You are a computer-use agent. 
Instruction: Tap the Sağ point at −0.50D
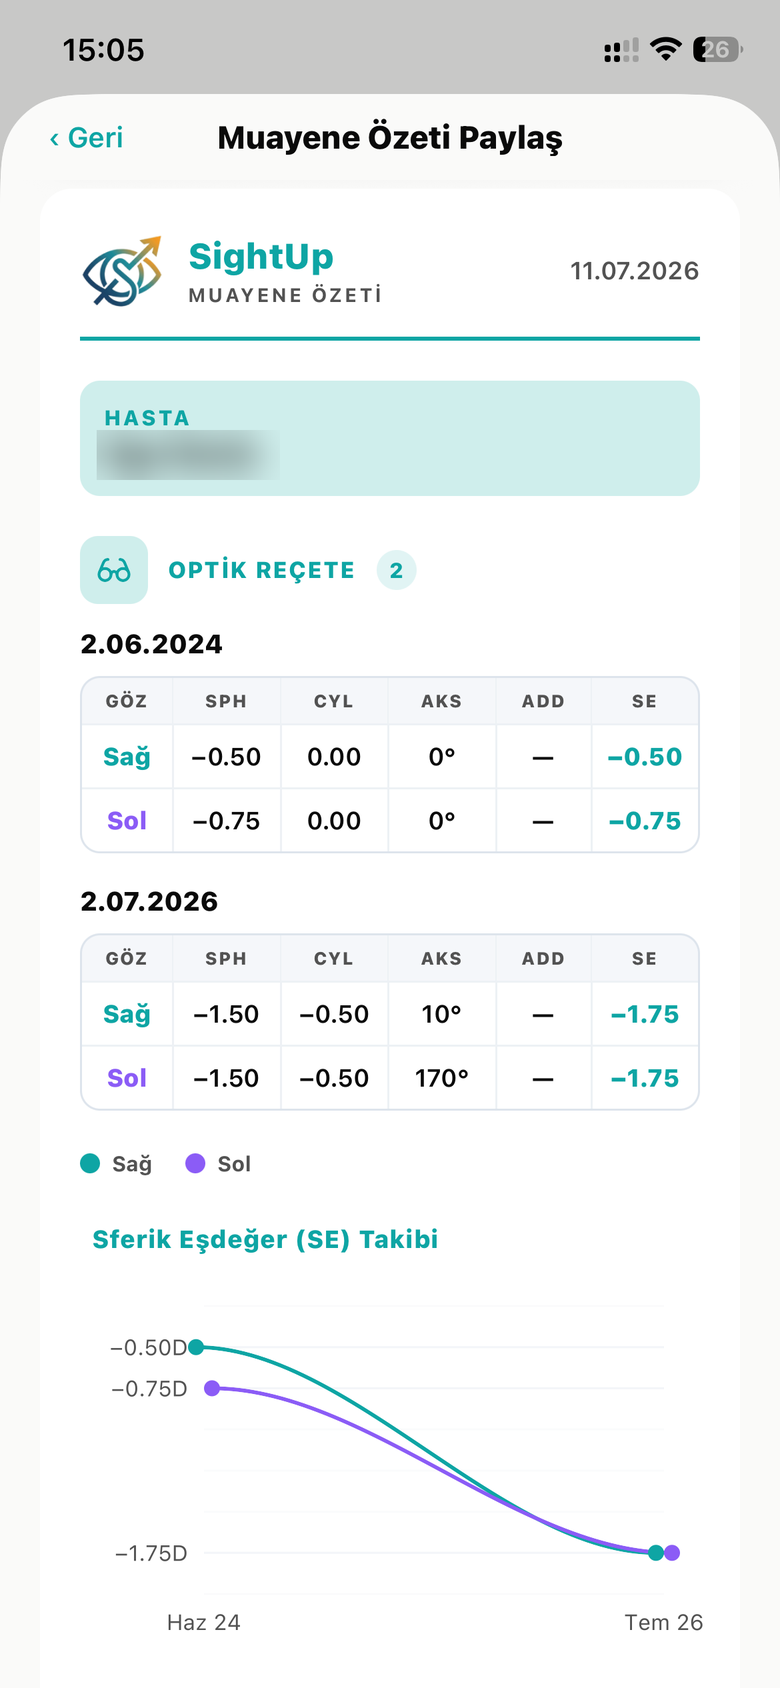196,1347
